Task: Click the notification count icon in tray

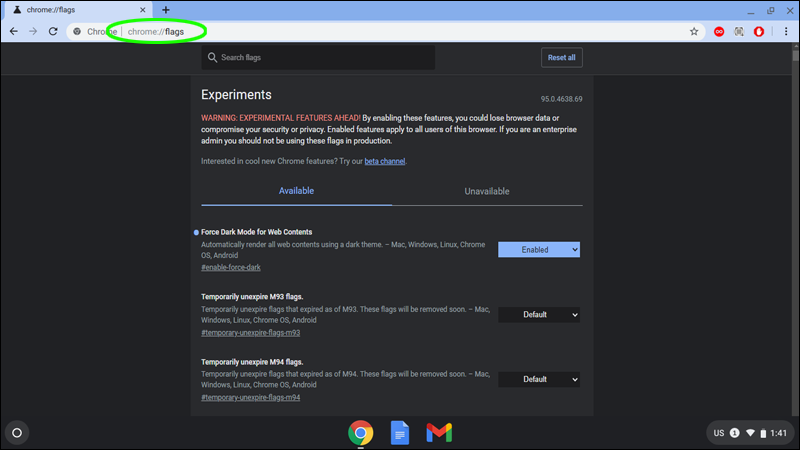Action: click(735, 433)
